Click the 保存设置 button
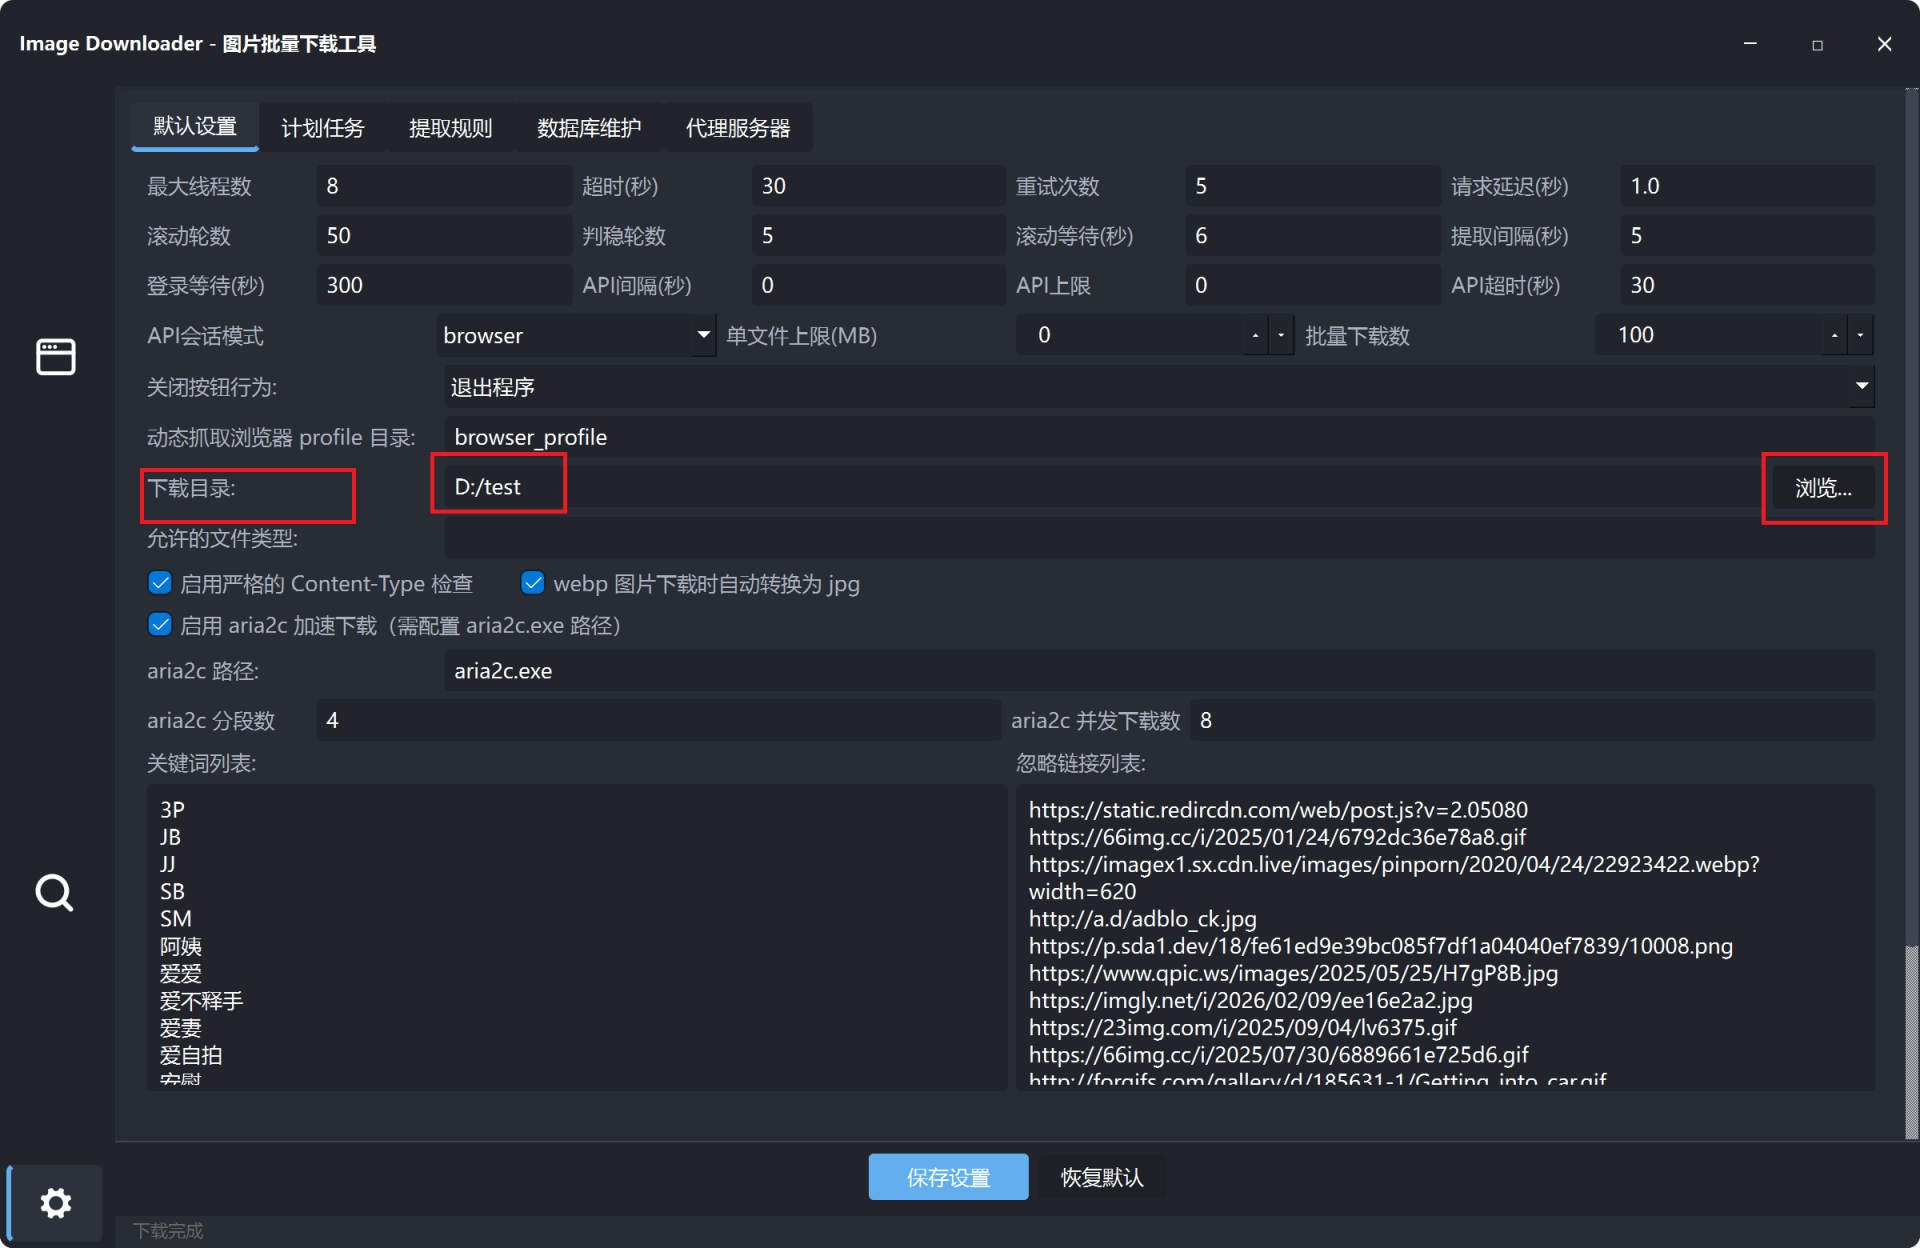 (x=948, y=1177)
